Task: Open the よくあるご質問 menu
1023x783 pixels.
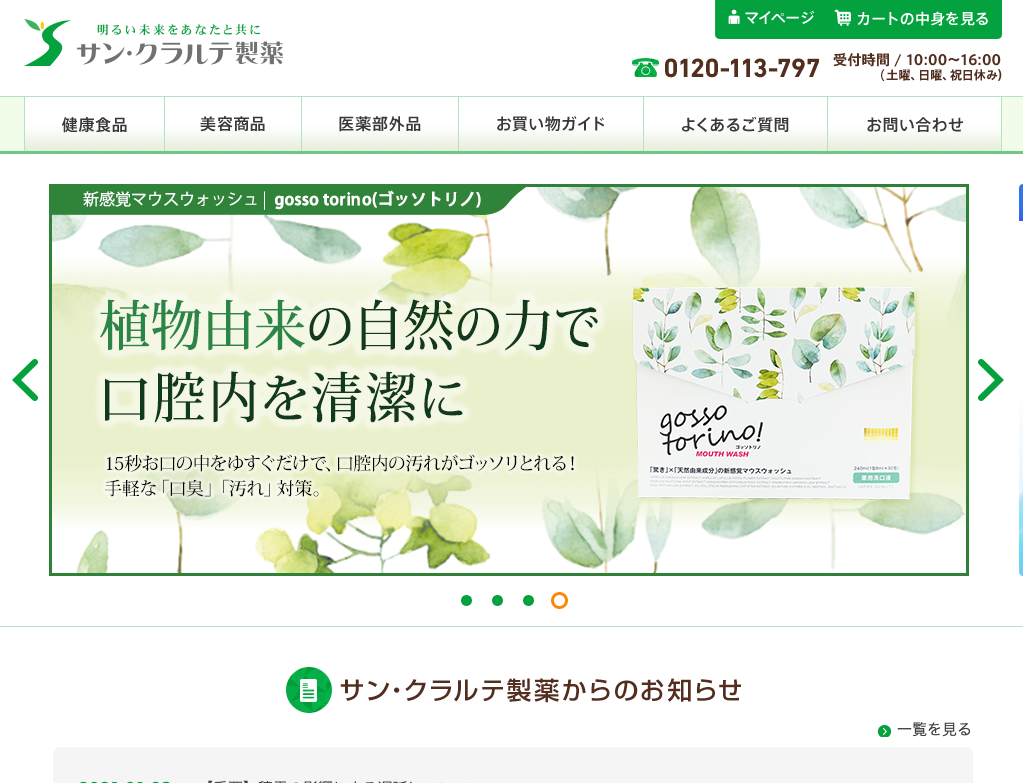Action: pyautogui.click(x=735, y=124)
